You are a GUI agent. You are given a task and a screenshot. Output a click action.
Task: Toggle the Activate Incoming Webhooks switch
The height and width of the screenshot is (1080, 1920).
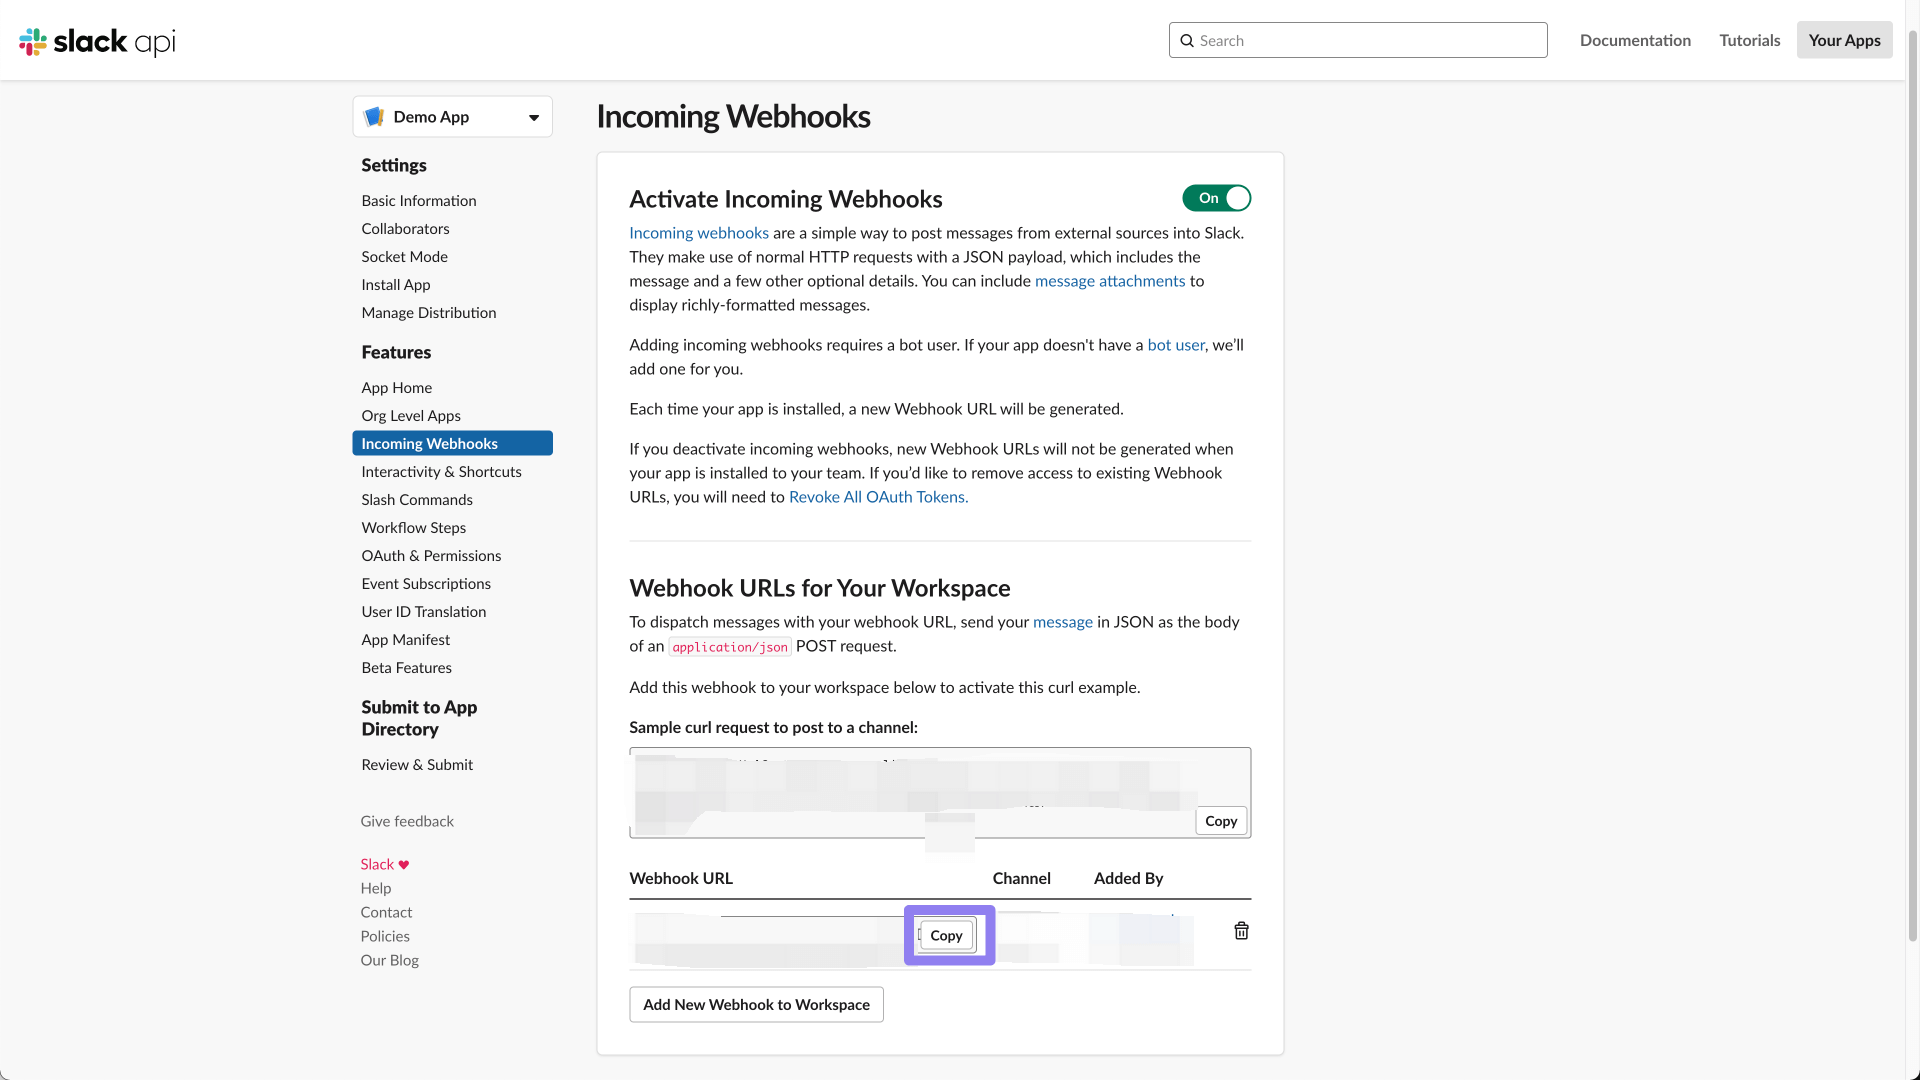point(1216,198)
